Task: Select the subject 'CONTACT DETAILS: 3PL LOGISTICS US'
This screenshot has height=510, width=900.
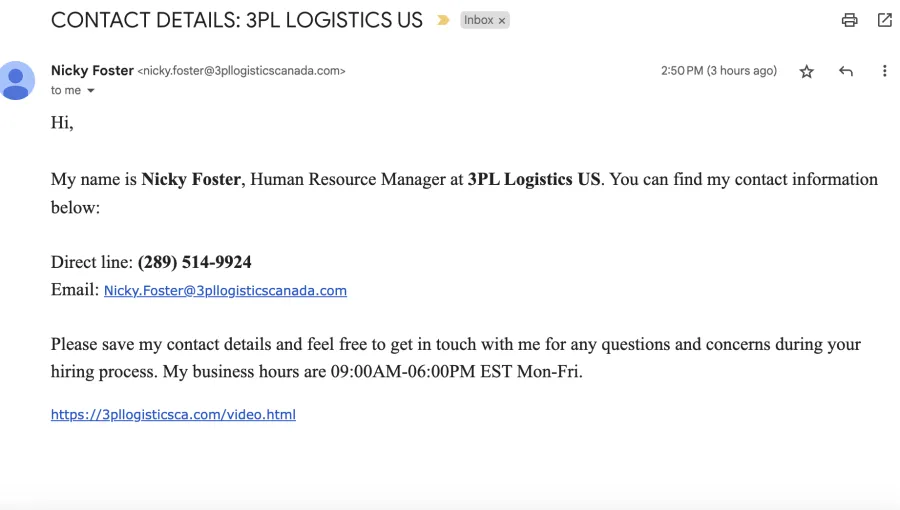Action: 236,21
